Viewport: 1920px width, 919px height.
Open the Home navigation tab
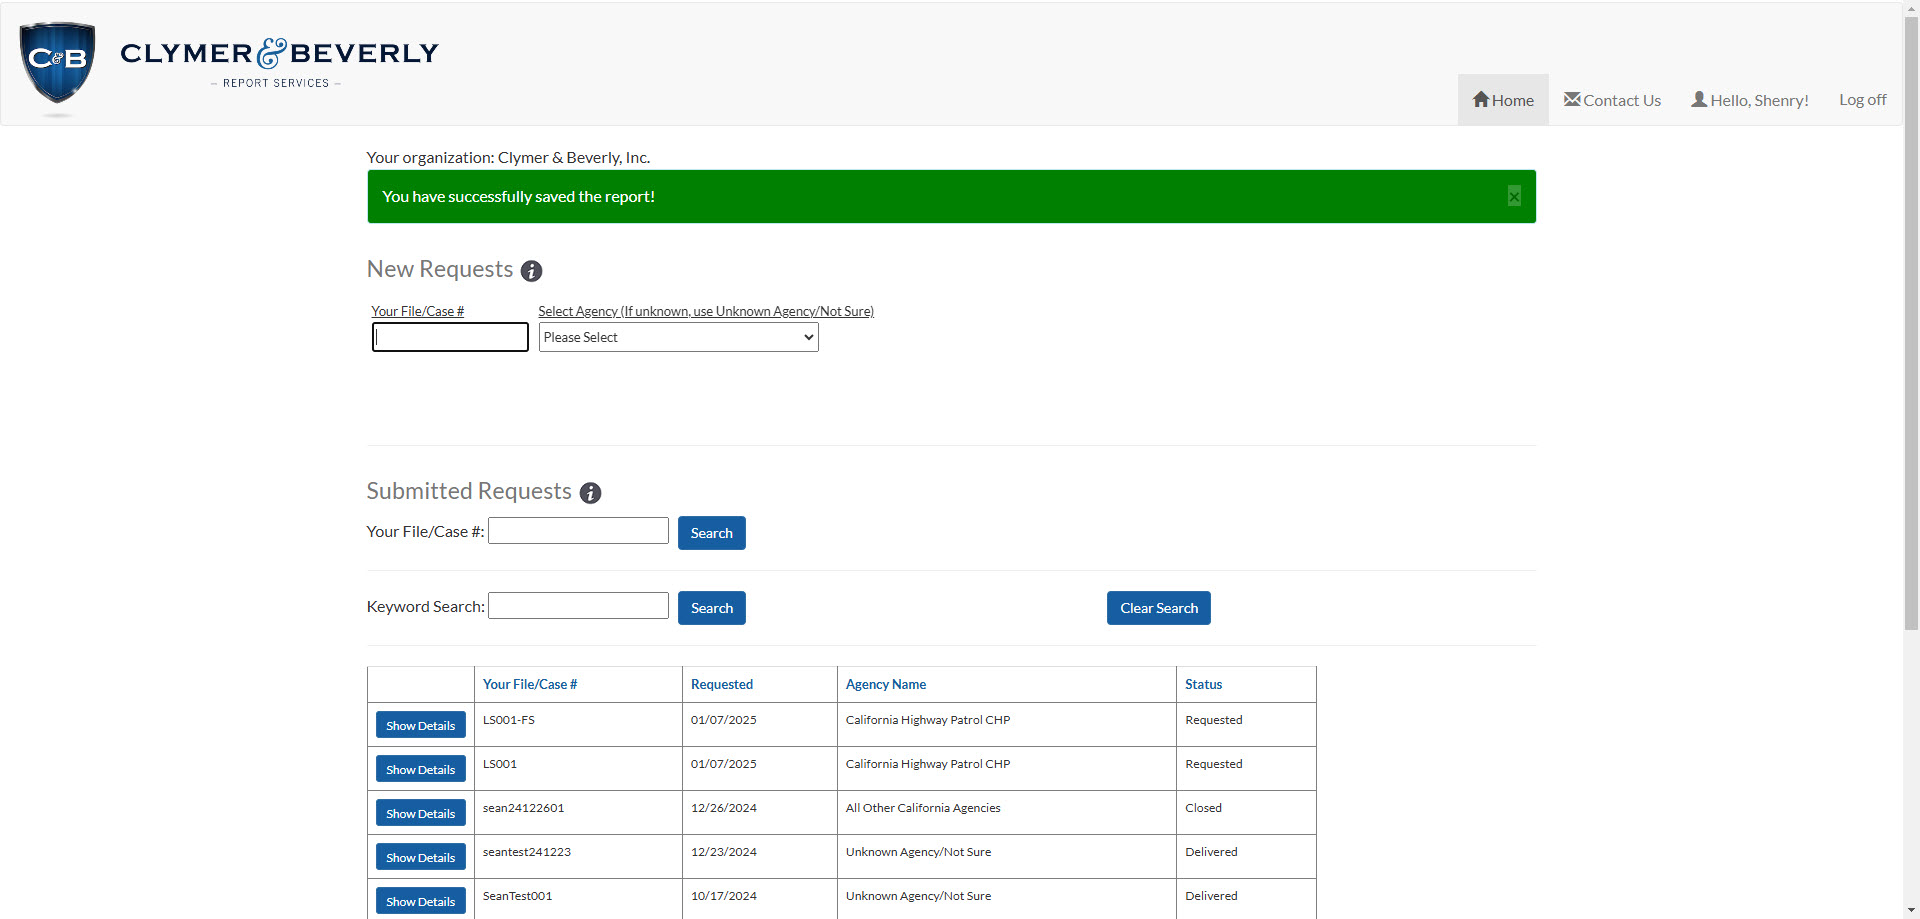click(1503, 100)
